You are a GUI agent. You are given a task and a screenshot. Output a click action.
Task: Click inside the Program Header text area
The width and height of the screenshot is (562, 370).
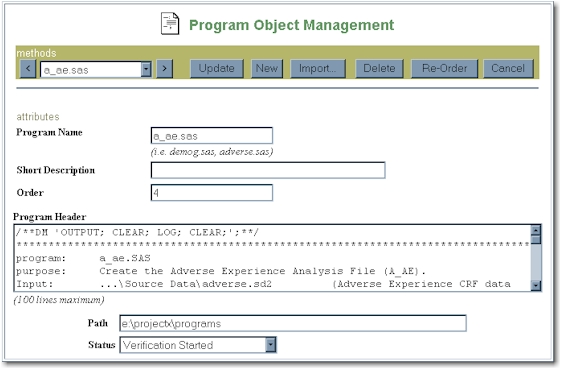[273, 258]
